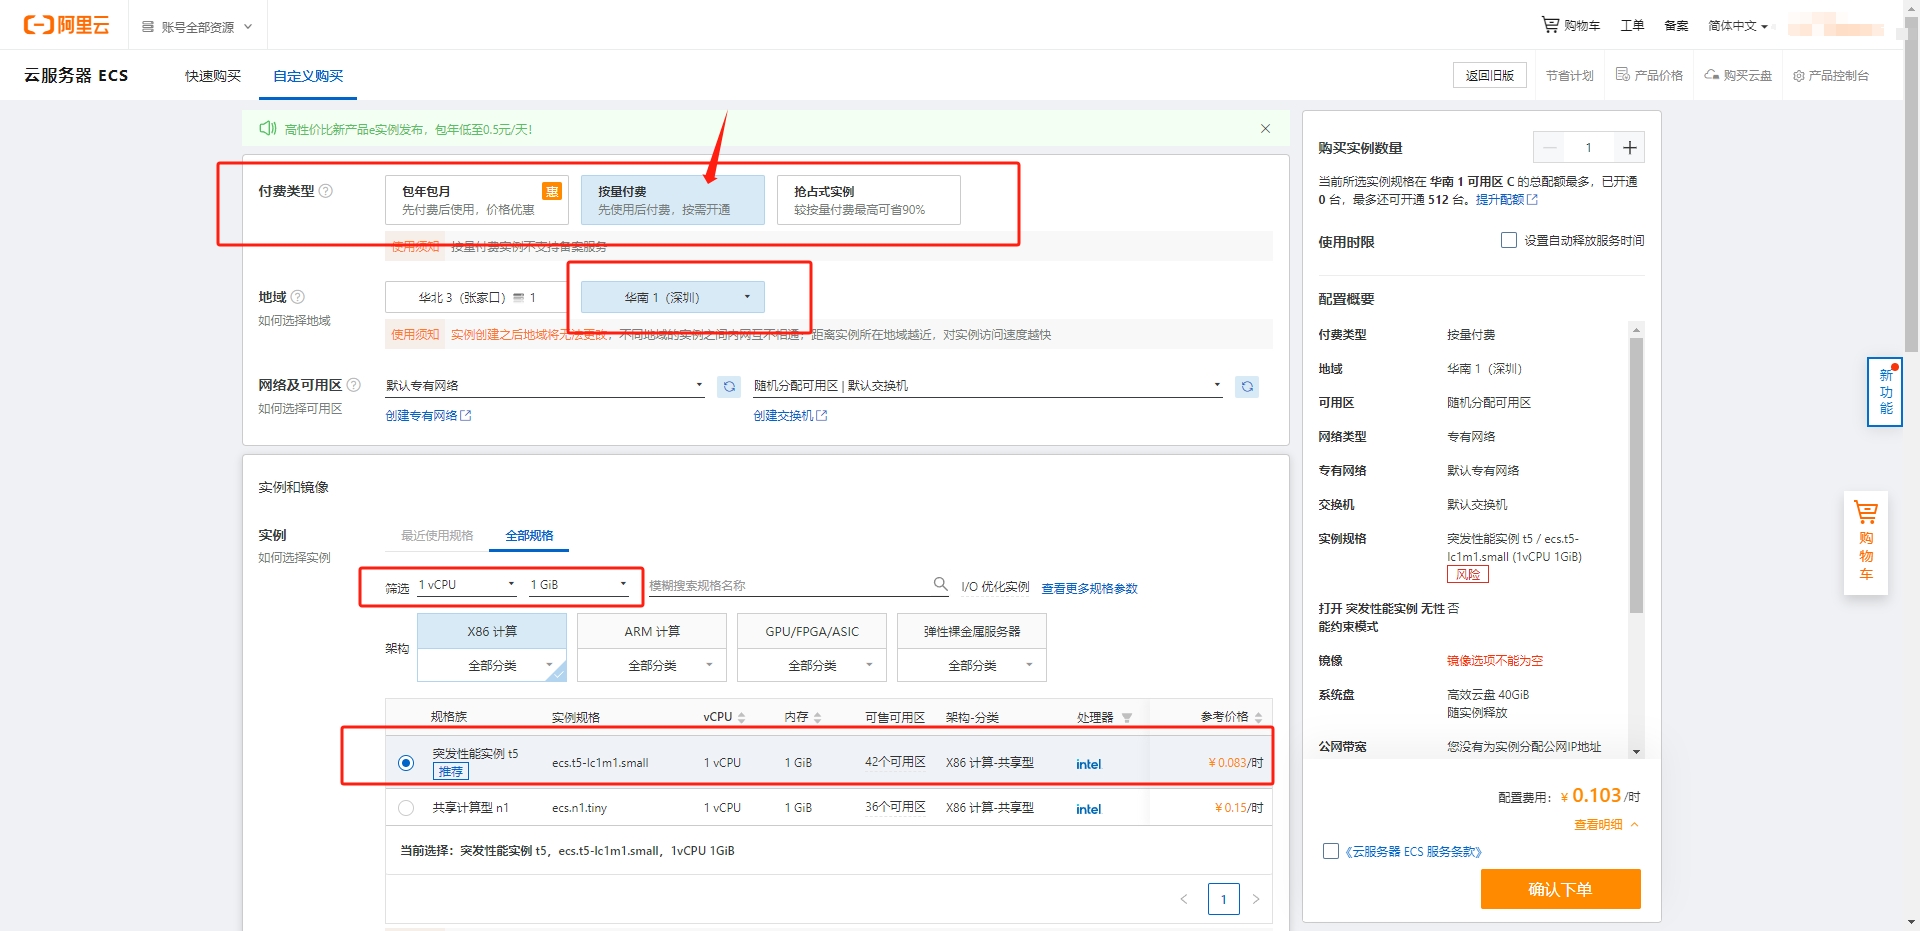This screenshot has width=1920, height=931.
Task: Click the 账号全部资源 list icon
Action: pos(148,27)
